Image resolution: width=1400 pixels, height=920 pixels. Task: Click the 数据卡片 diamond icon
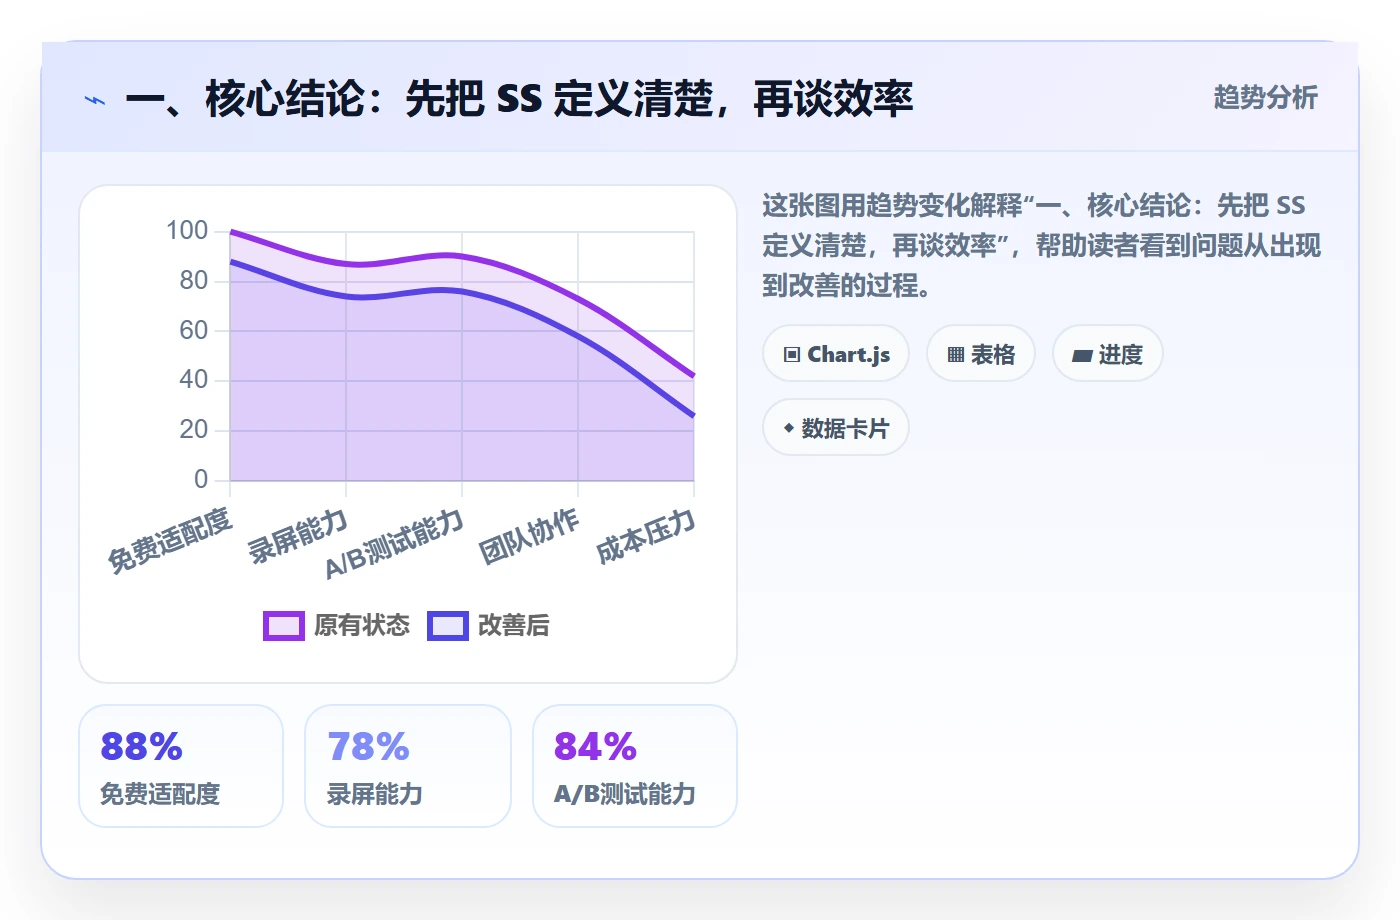(x=789, y=428)
